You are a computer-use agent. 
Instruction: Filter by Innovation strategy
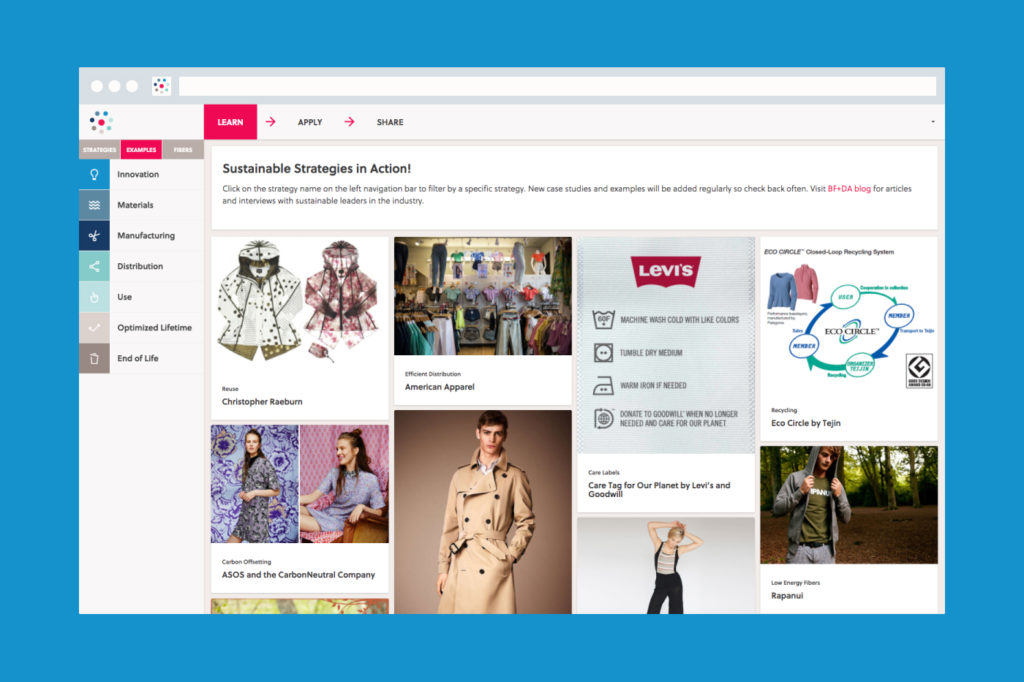141,174
